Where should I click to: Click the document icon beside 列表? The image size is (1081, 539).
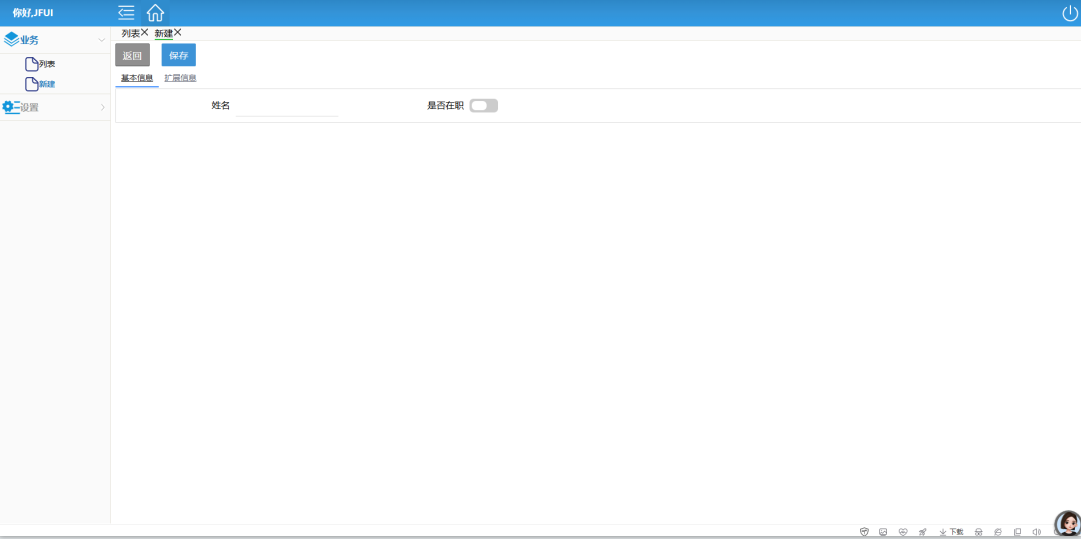click(32, 64)
